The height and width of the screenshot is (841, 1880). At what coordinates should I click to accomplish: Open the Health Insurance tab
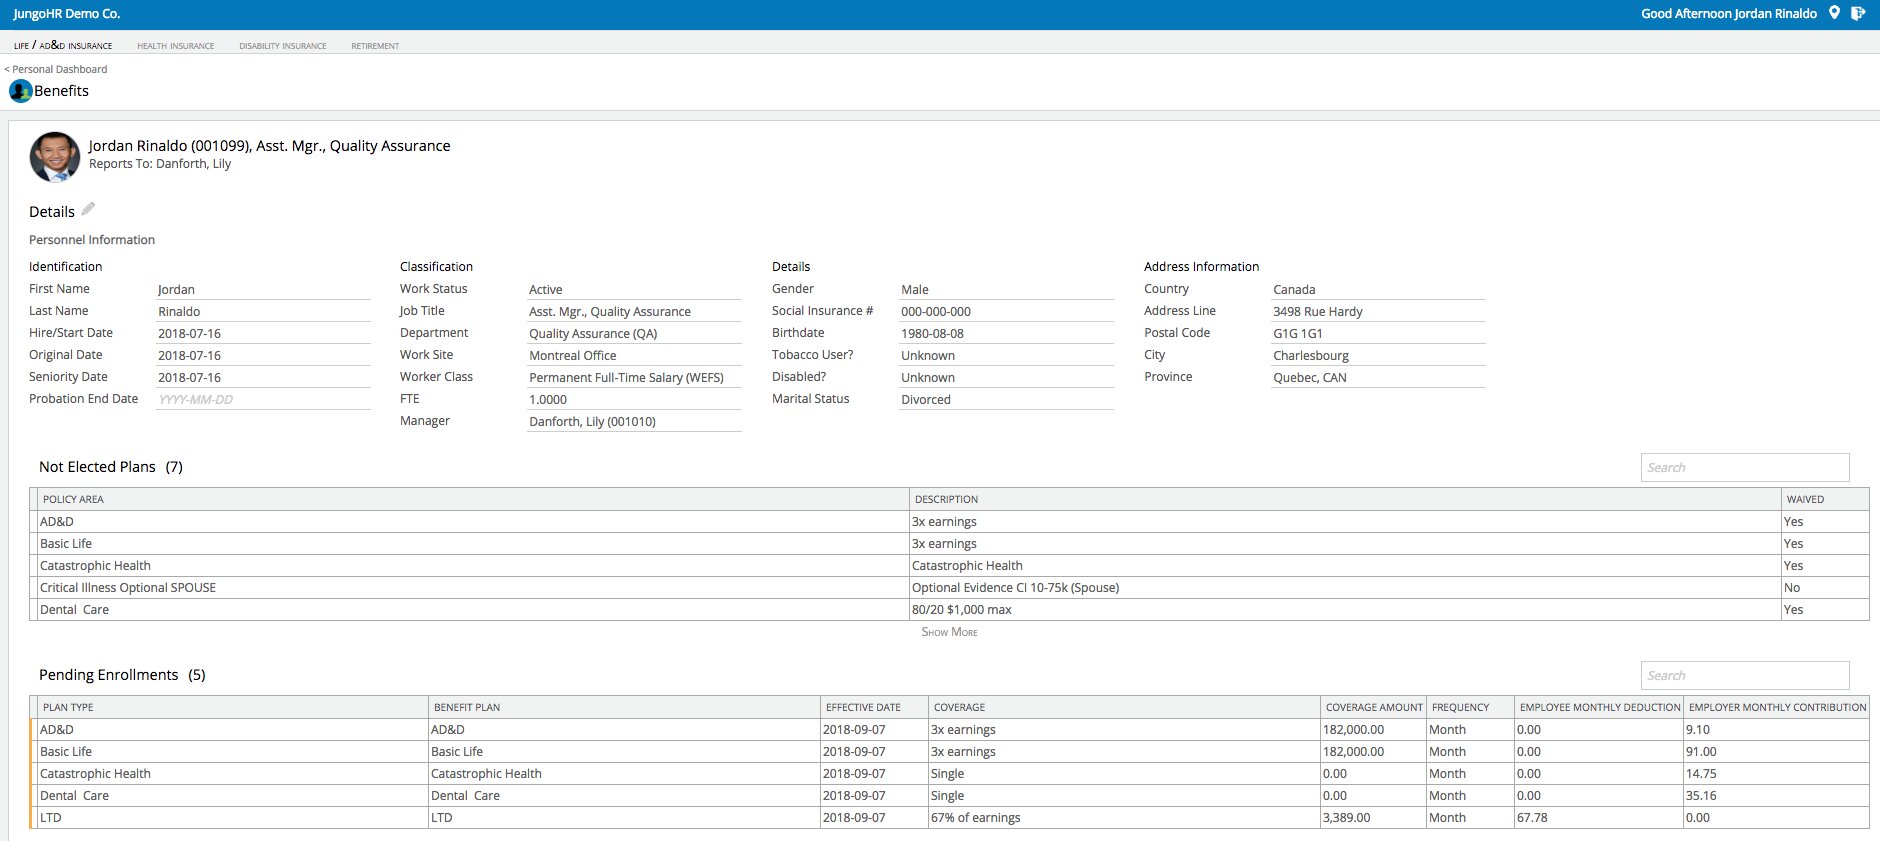coord(175,46)
